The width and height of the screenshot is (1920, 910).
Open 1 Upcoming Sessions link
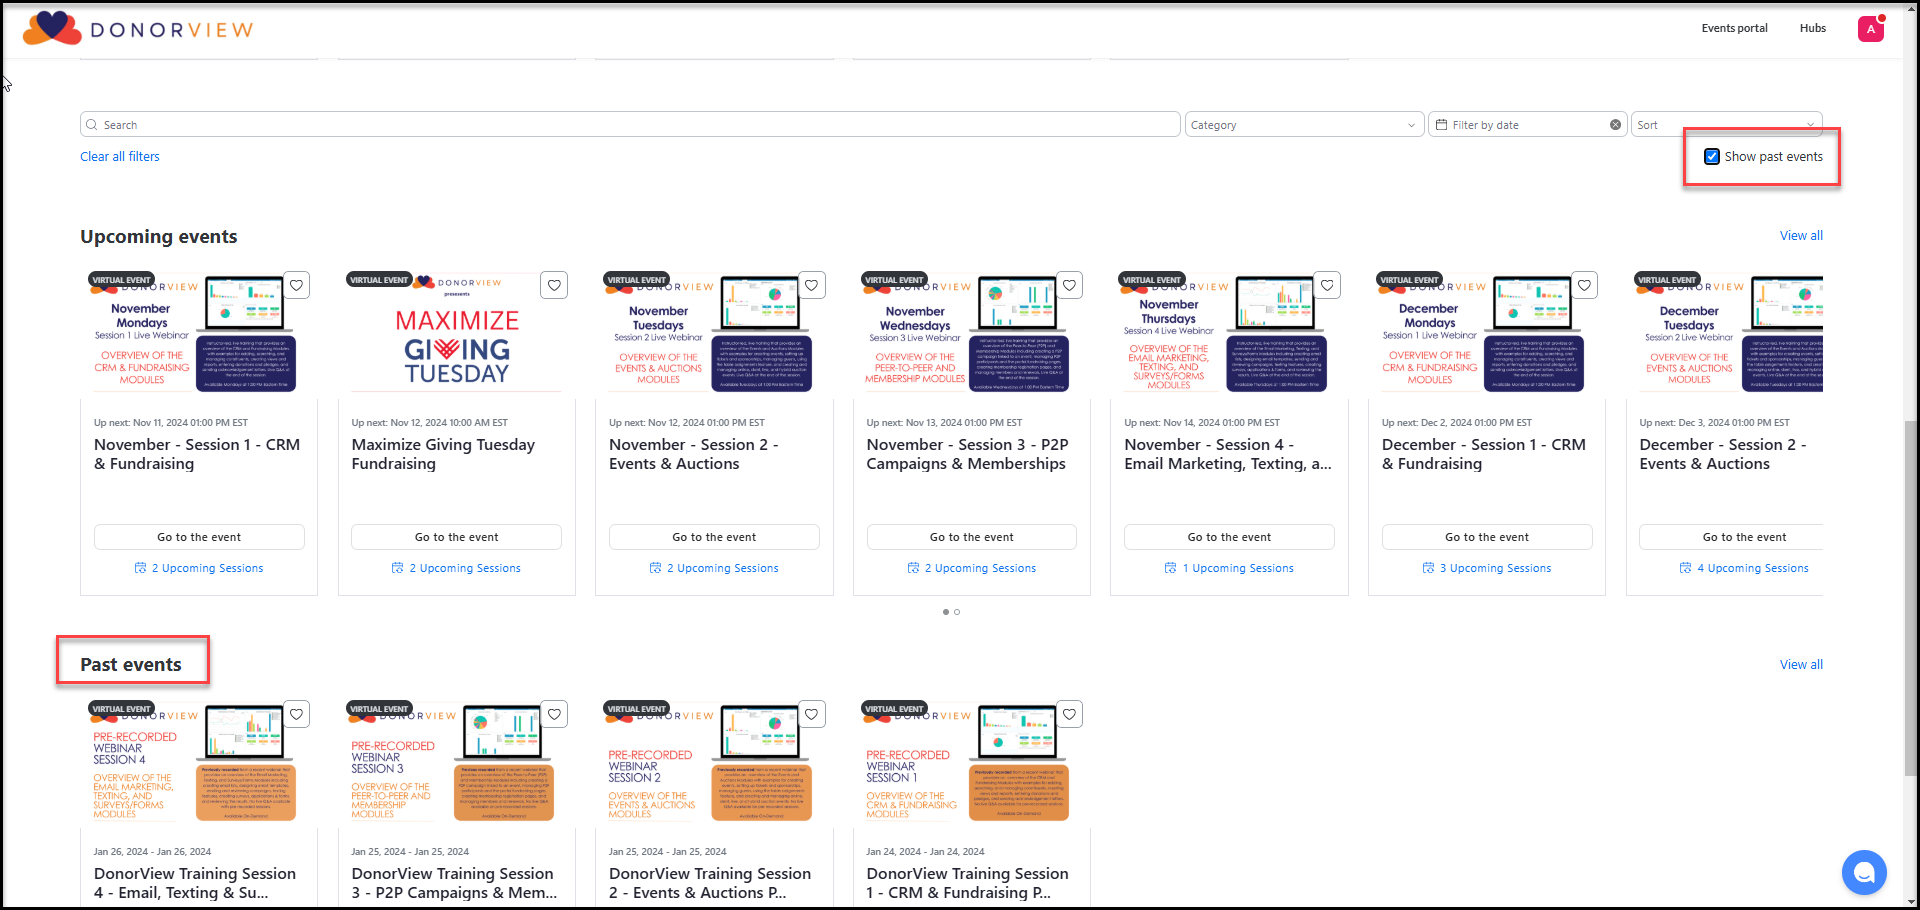click(x=1229, y=568)
